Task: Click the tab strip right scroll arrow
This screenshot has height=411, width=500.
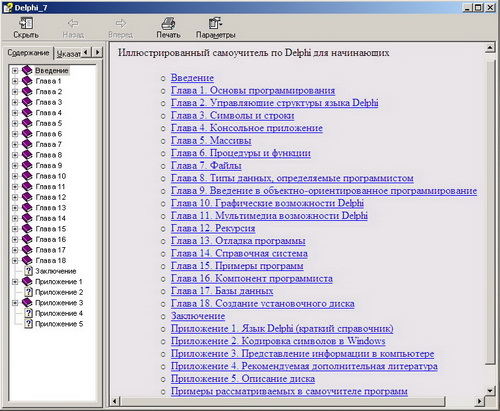Action: point(97,52)
